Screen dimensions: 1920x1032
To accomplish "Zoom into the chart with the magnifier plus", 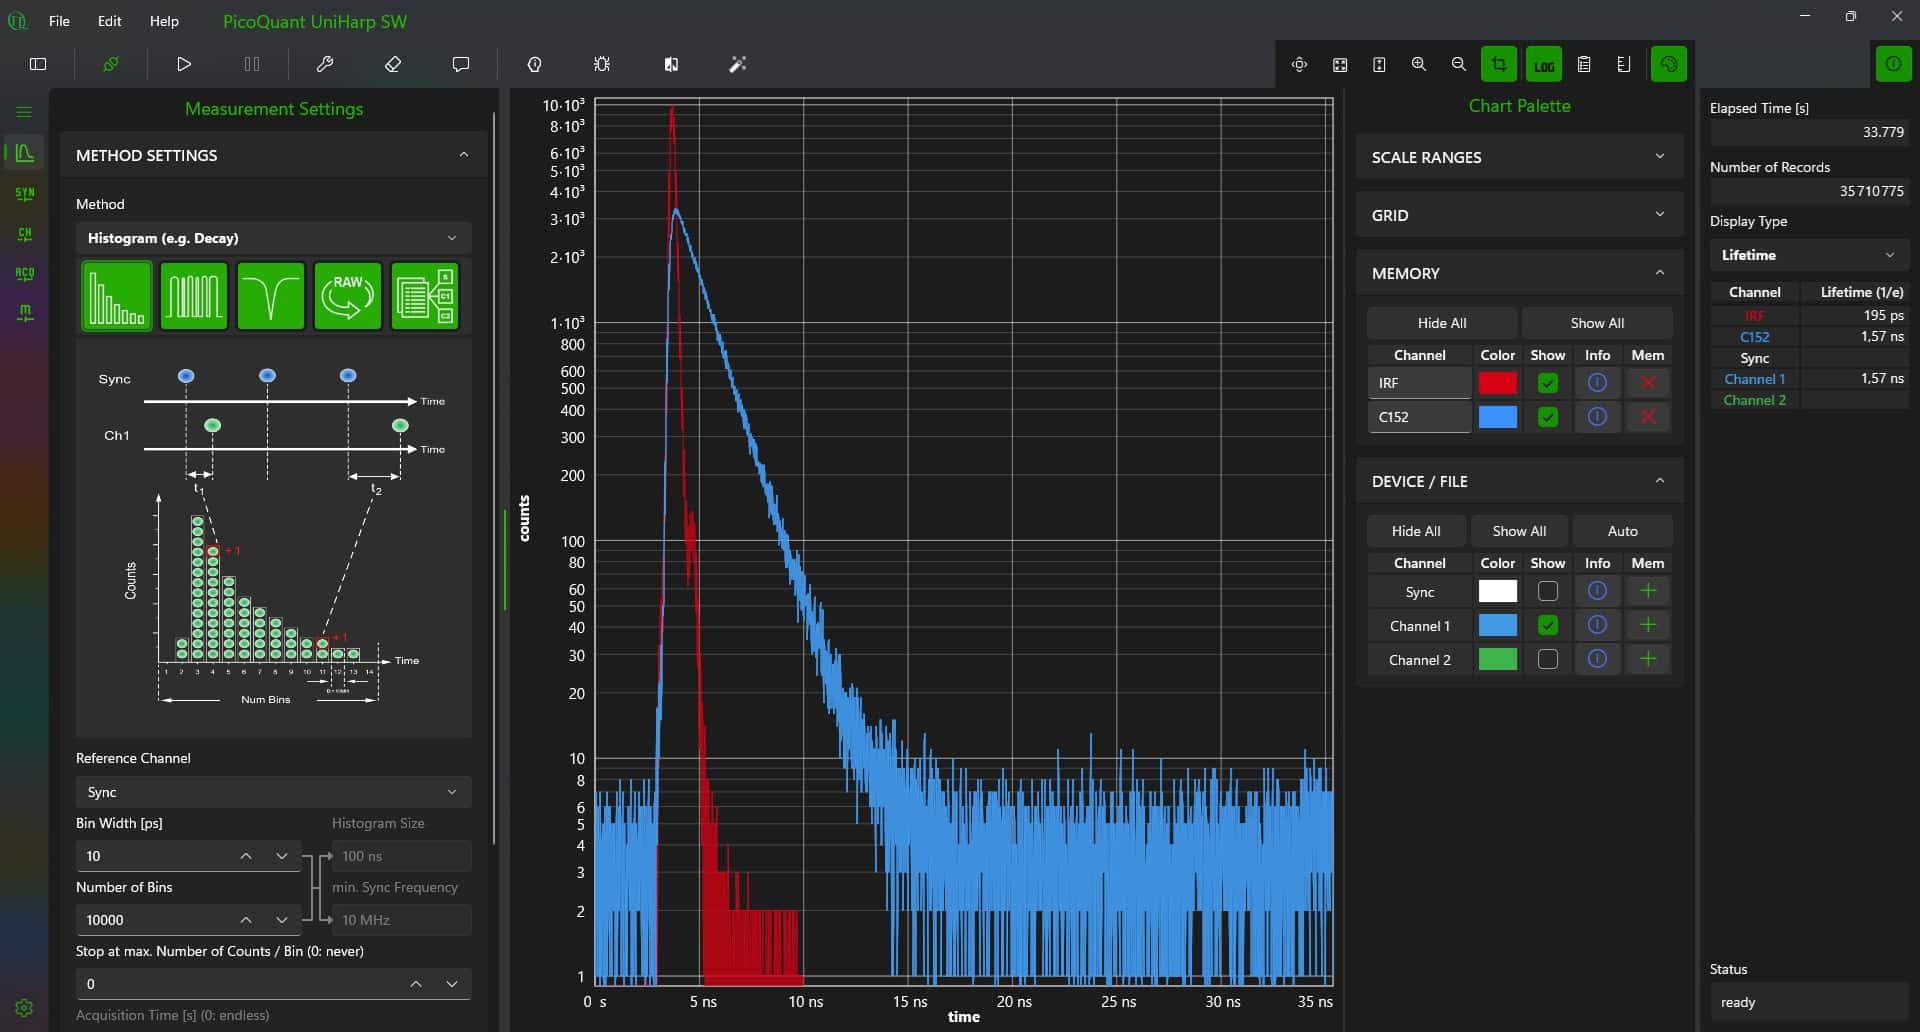I will pyautogui.click(x=1419, y=63).
